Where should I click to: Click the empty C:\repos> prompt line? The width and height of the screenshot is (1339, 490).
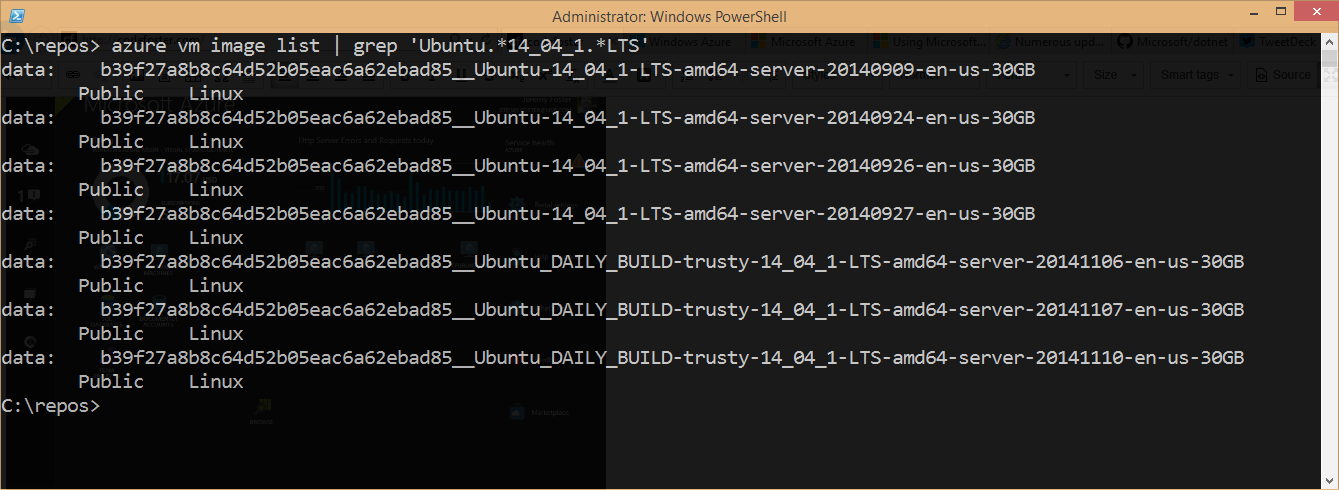coord(52,406)
